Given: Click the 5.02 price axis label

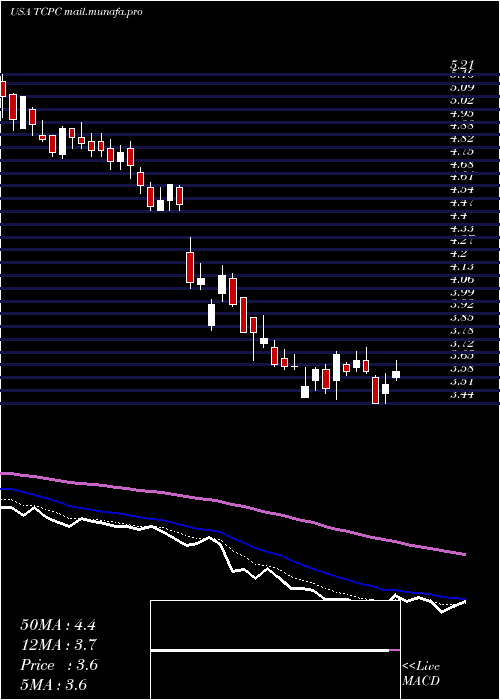Looking at the screenshot, I should 462,100.
